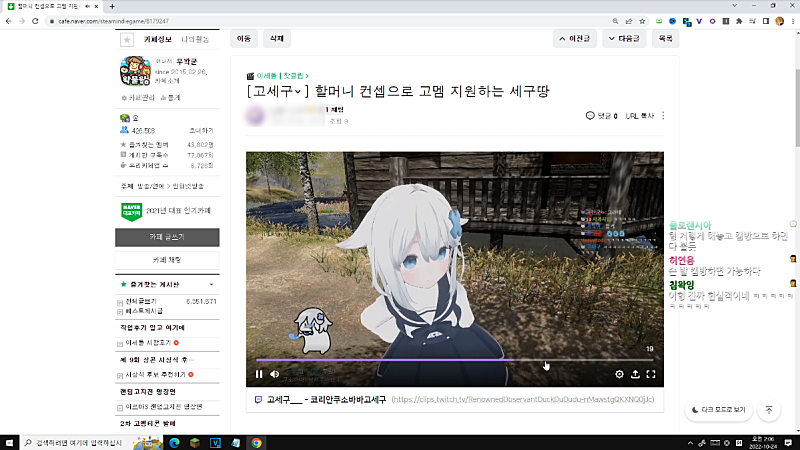Image resolution: width=800 pixels, height=450 pixels.
Task: Toggle 다크 모드로 보기 dark mode
Action: (x=718, y=410)
